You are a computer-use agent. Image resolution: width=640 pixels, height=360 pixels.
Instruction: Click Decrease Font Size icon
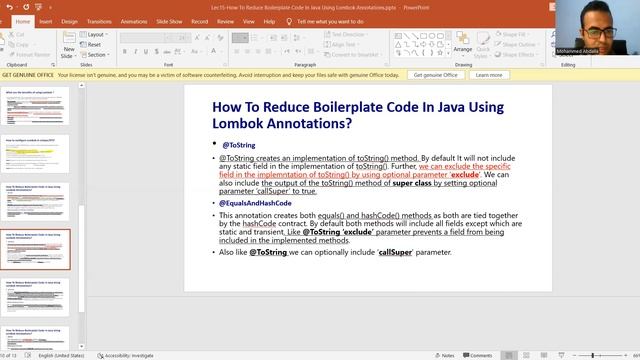[x=207, y=38]
